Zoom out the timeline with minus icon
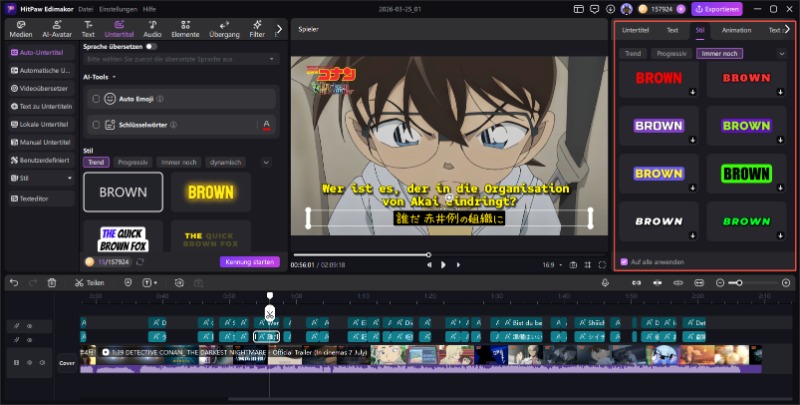The image size is (800, 405). click(720, 283)
